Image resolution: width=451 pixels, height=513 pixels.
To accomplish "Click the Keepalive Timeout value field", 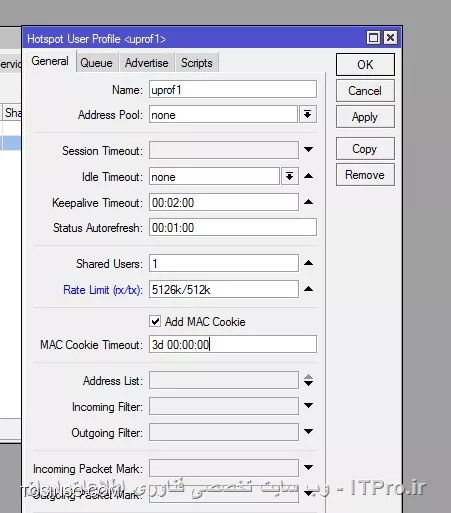I will (224, 202).
